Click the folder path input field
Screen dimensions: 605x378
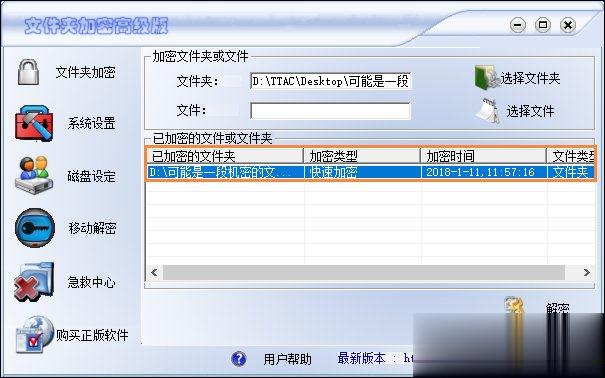pyautogui.click(x=330, y=81)
